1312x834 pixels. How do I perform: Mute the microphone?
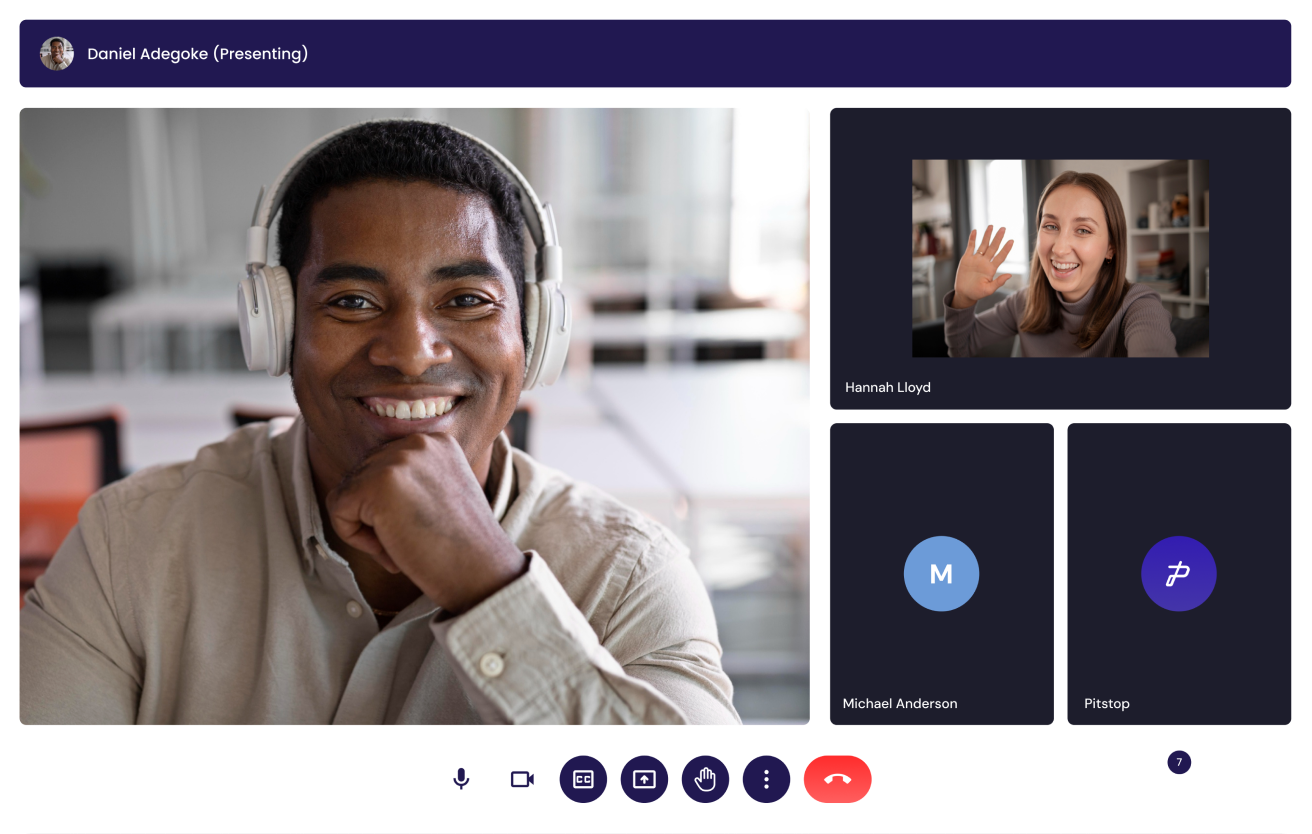point(461,779)
